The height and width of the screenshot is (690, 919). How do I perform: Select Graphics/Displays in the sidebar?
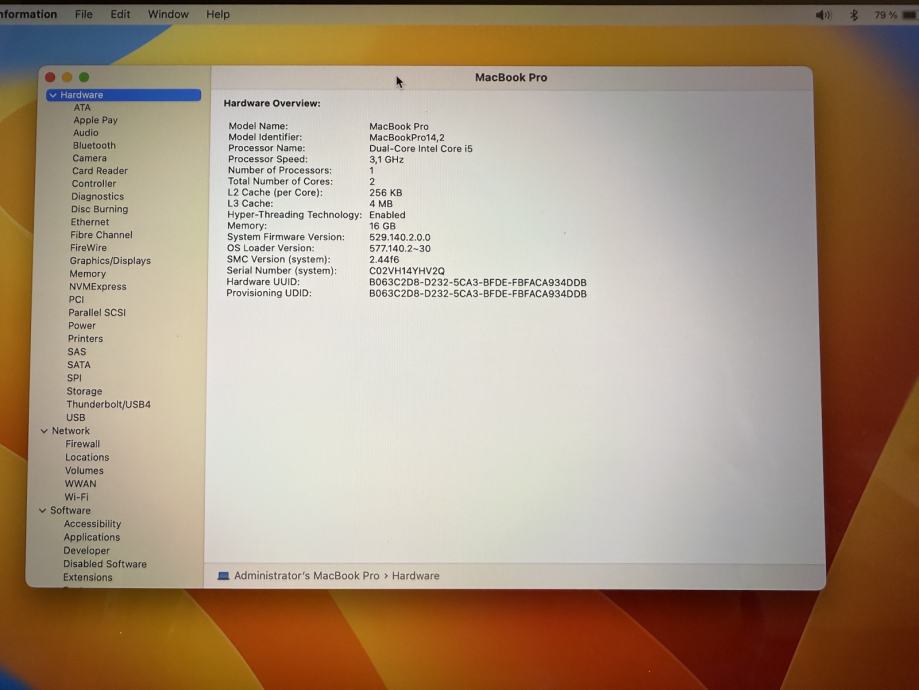click(x=110, y=261)
